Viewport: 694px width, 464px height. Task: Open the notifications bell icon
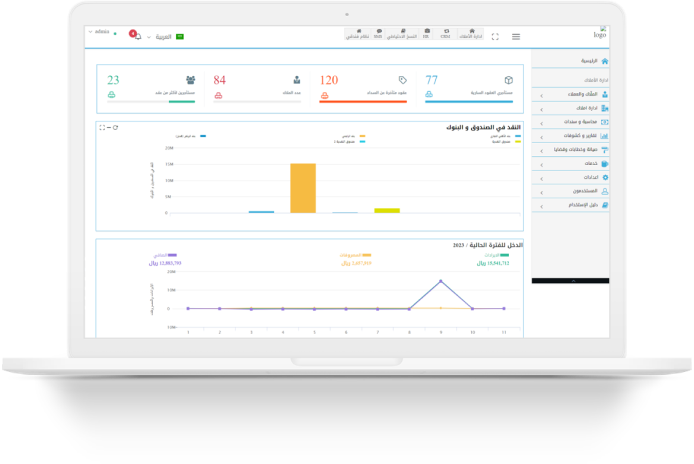tap(138, 37)
